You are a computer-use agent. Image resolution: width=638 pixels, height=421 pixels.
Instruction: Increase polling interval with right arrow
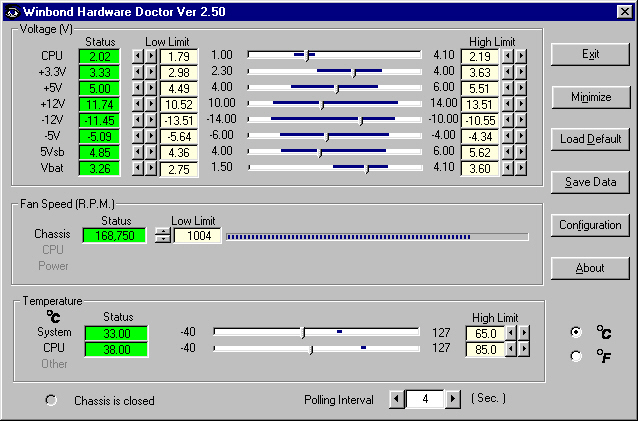(x=456, y=400)
